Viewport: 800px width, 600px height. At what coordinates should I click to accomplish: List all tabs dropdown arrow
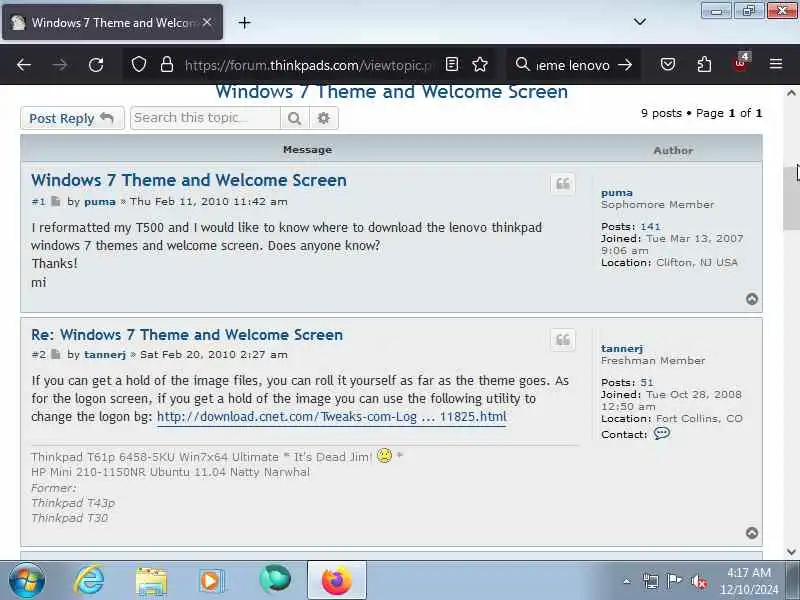coord(640,21)
